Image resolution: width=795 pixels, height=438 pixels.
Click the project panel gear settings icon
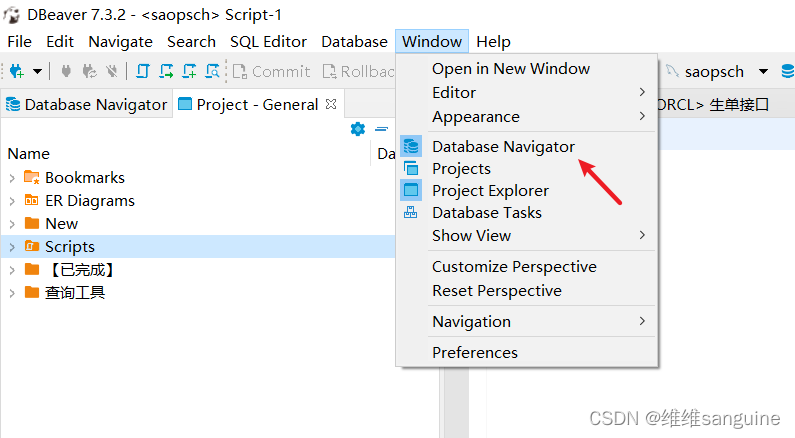pos(357,129)
